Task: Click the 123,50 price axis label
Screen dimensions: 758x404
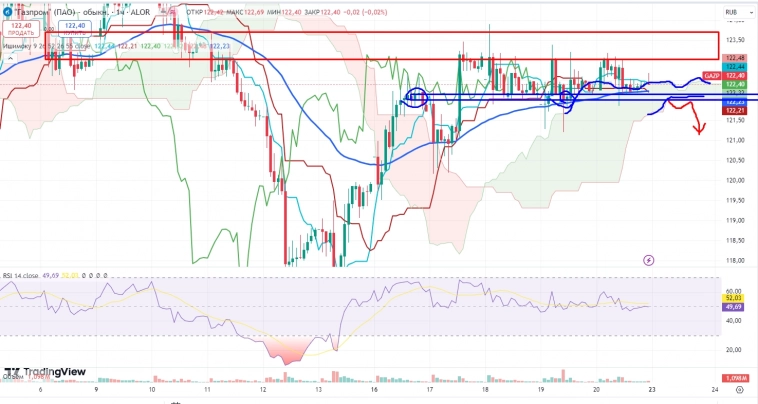Action: [735, 40]
